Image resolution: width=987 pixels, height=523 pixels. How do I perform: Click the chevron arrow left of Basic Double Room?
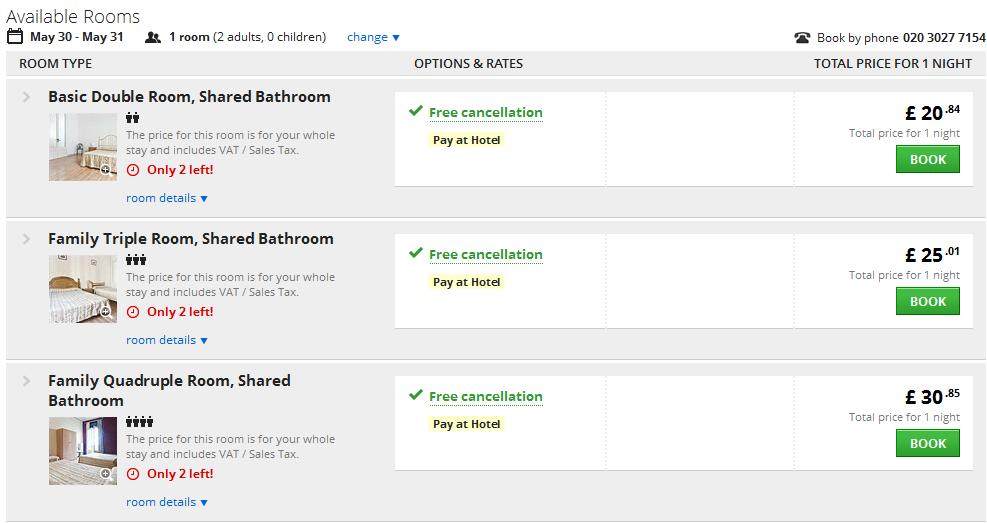[x=26, y=97]
